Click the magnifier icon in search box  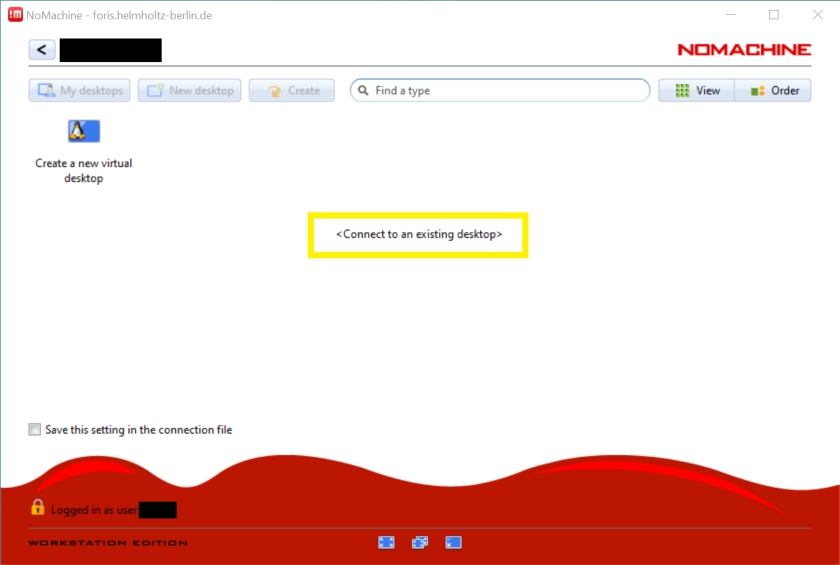tap(364, 90)
